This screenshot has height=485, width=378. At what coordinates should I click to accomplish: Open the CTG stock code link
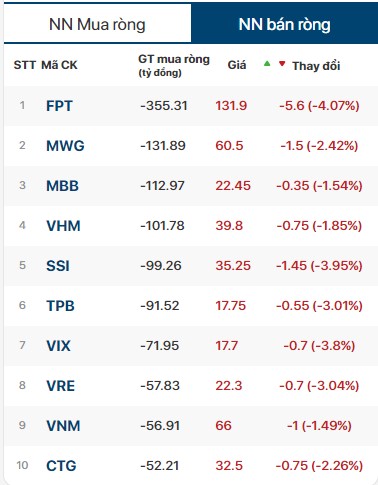pyautogui.click(x=61, y=466)
